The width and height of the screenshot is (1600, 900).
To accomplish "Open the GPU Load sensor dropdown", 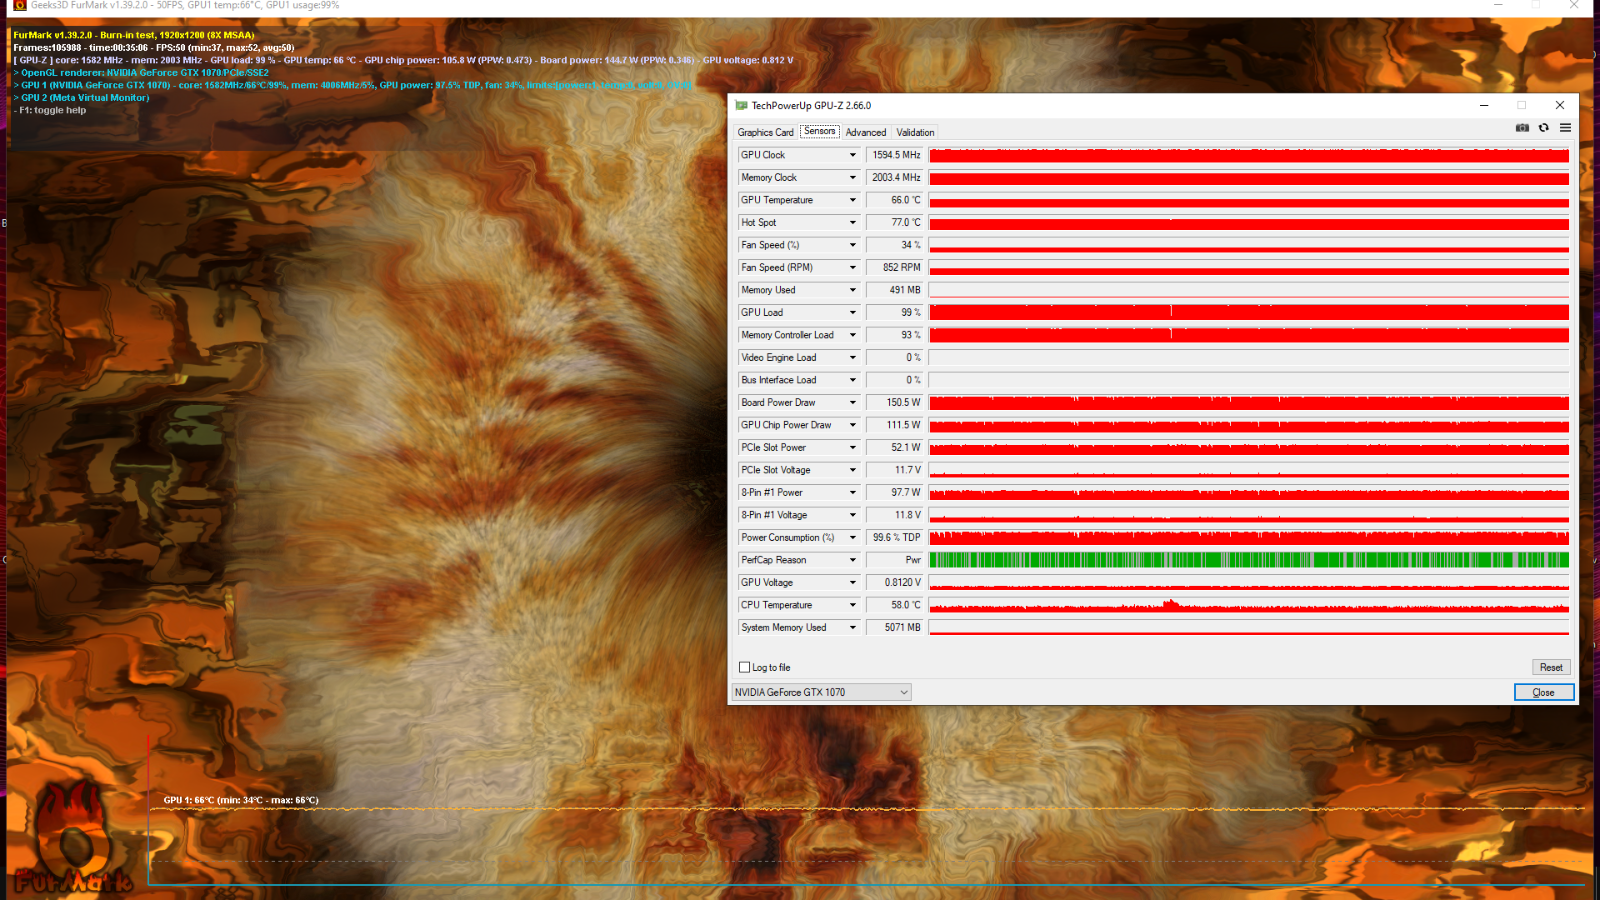I will pos(853,312).
